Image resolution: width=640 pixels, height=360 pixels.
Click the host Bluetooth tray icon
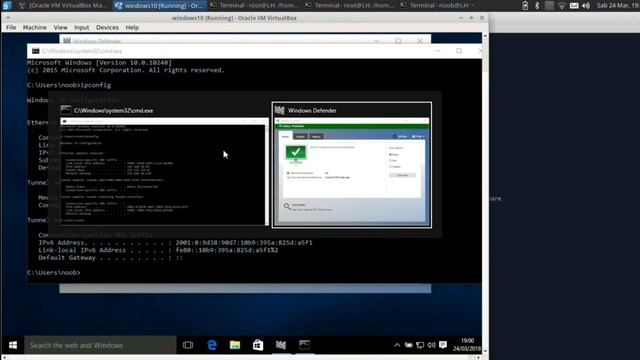pyautogui.click(x=537, y=5)
